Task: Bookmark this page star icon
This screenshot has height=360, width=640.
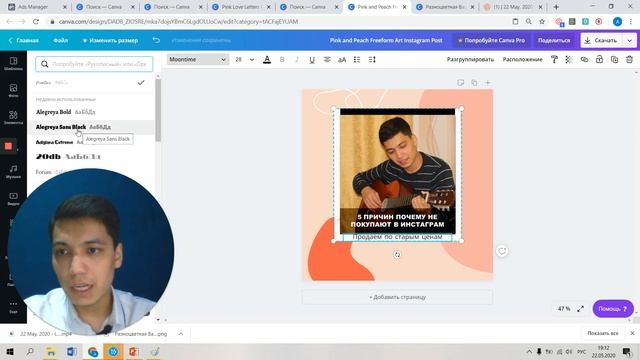Action: click(542, 22)
